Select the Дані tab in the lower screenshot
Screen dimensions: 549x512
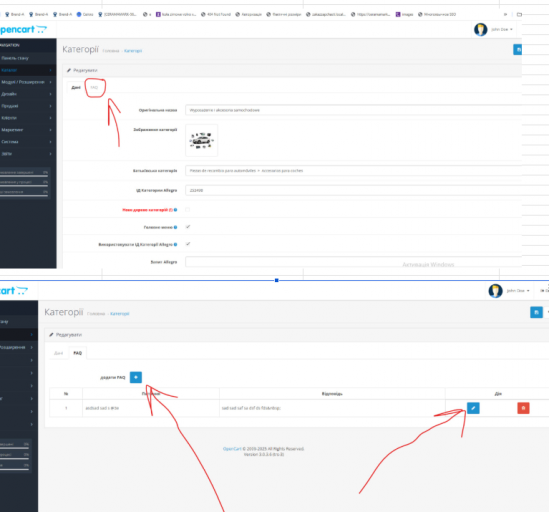(58, 353)
